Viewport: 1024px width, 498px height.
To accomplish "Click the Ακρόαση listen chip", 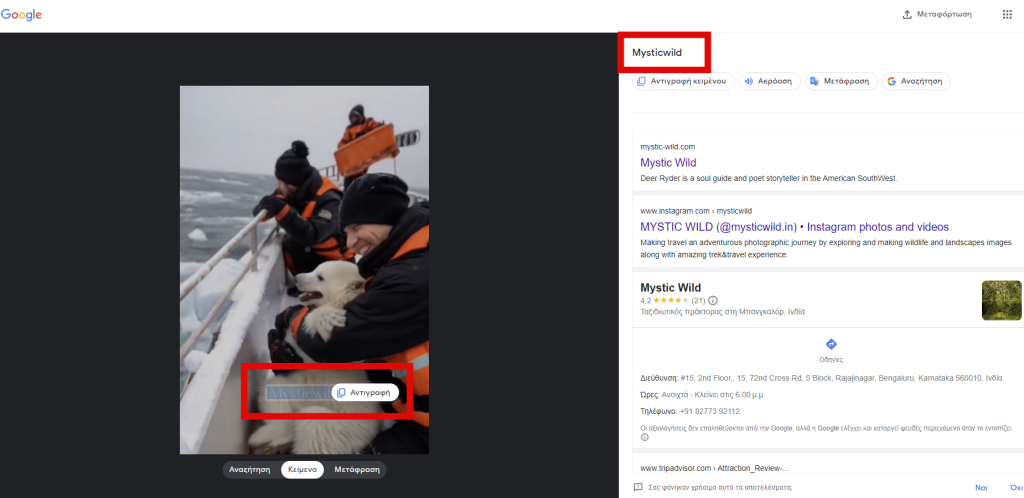I will click(769, 82).
